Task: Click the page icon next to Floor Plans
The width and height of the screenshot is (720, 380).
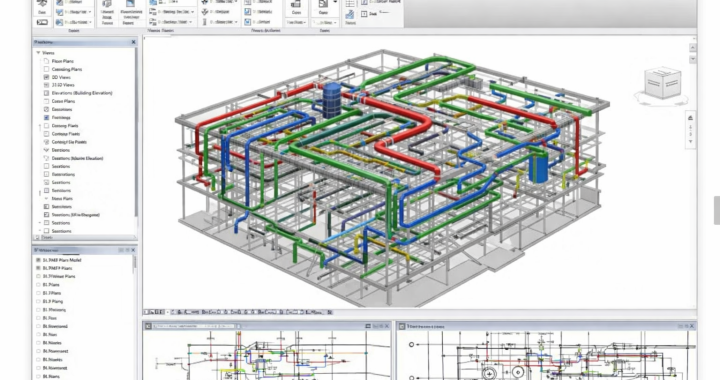Action: tap(46, 61)
